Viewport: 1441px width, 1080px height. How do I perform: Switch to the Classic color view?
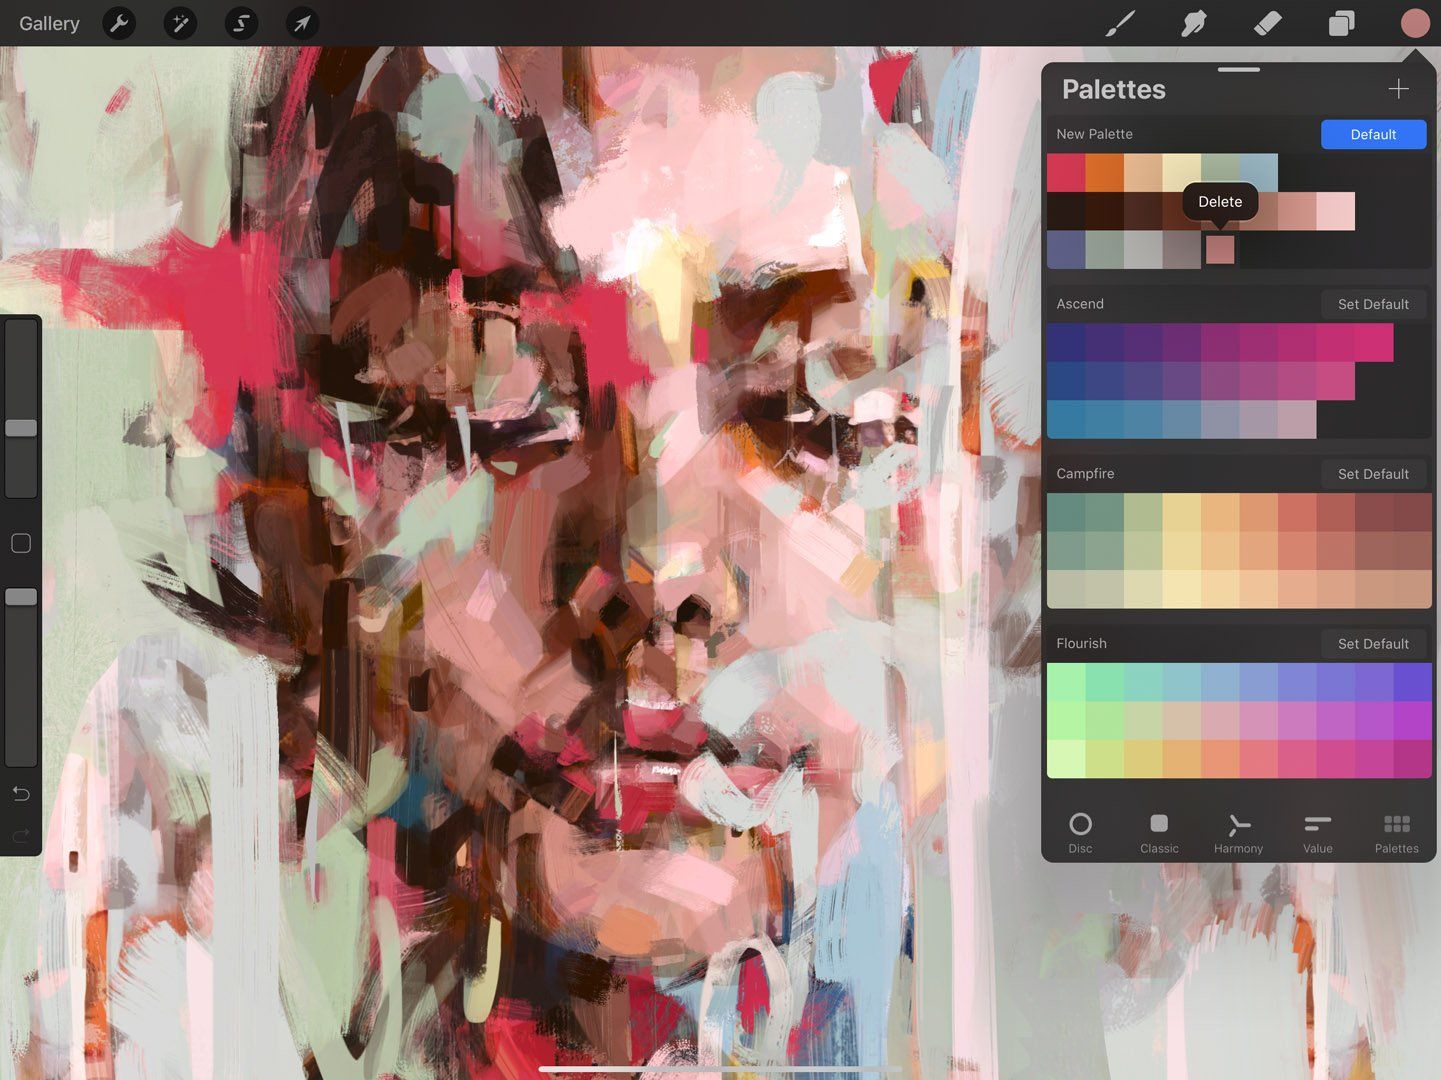[1159, 830]
